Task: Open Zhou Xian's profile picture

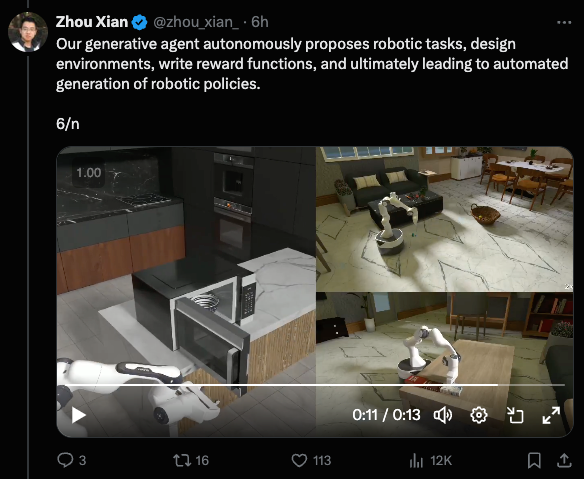Action: [28, 32]
